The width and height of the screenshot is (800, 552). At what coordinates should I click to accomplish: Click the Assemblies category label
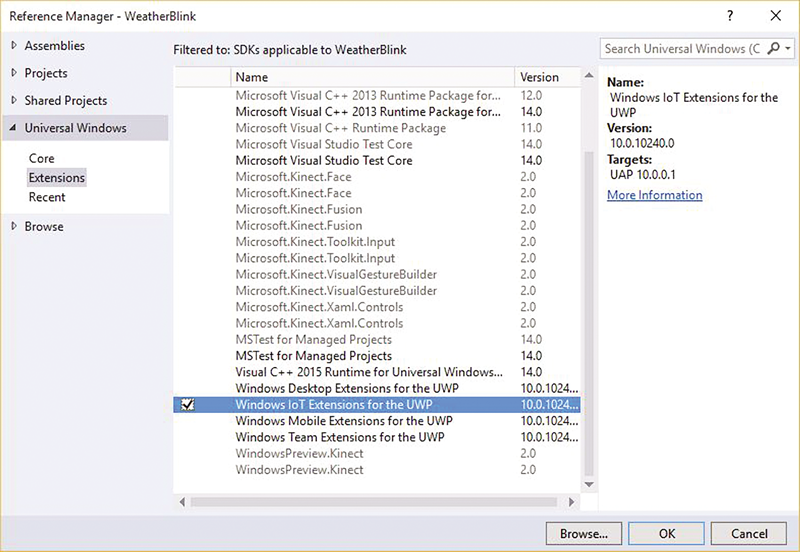pos(55,45)
